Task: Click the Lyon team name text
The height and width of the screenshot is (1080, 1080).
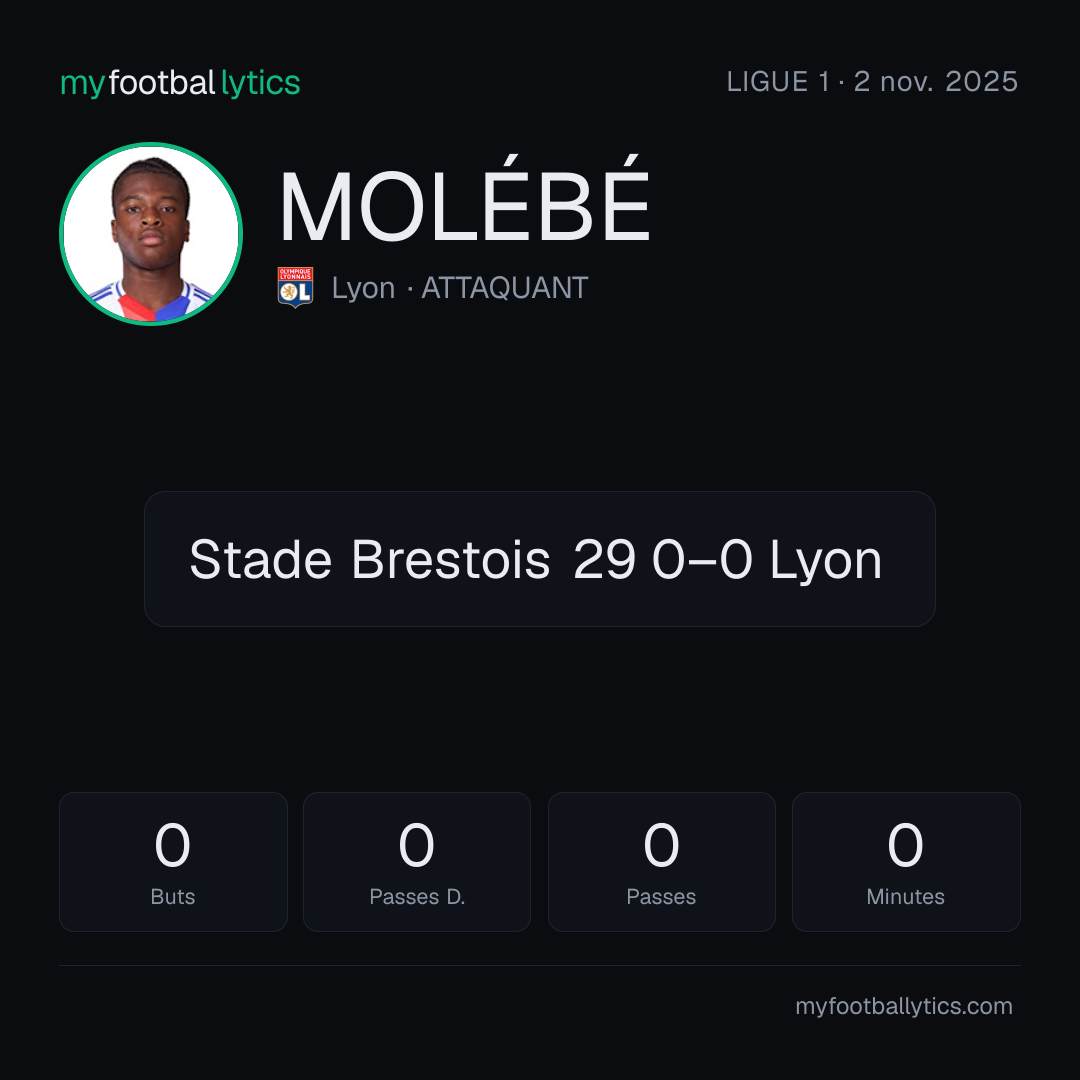Action: coord(363,288)
